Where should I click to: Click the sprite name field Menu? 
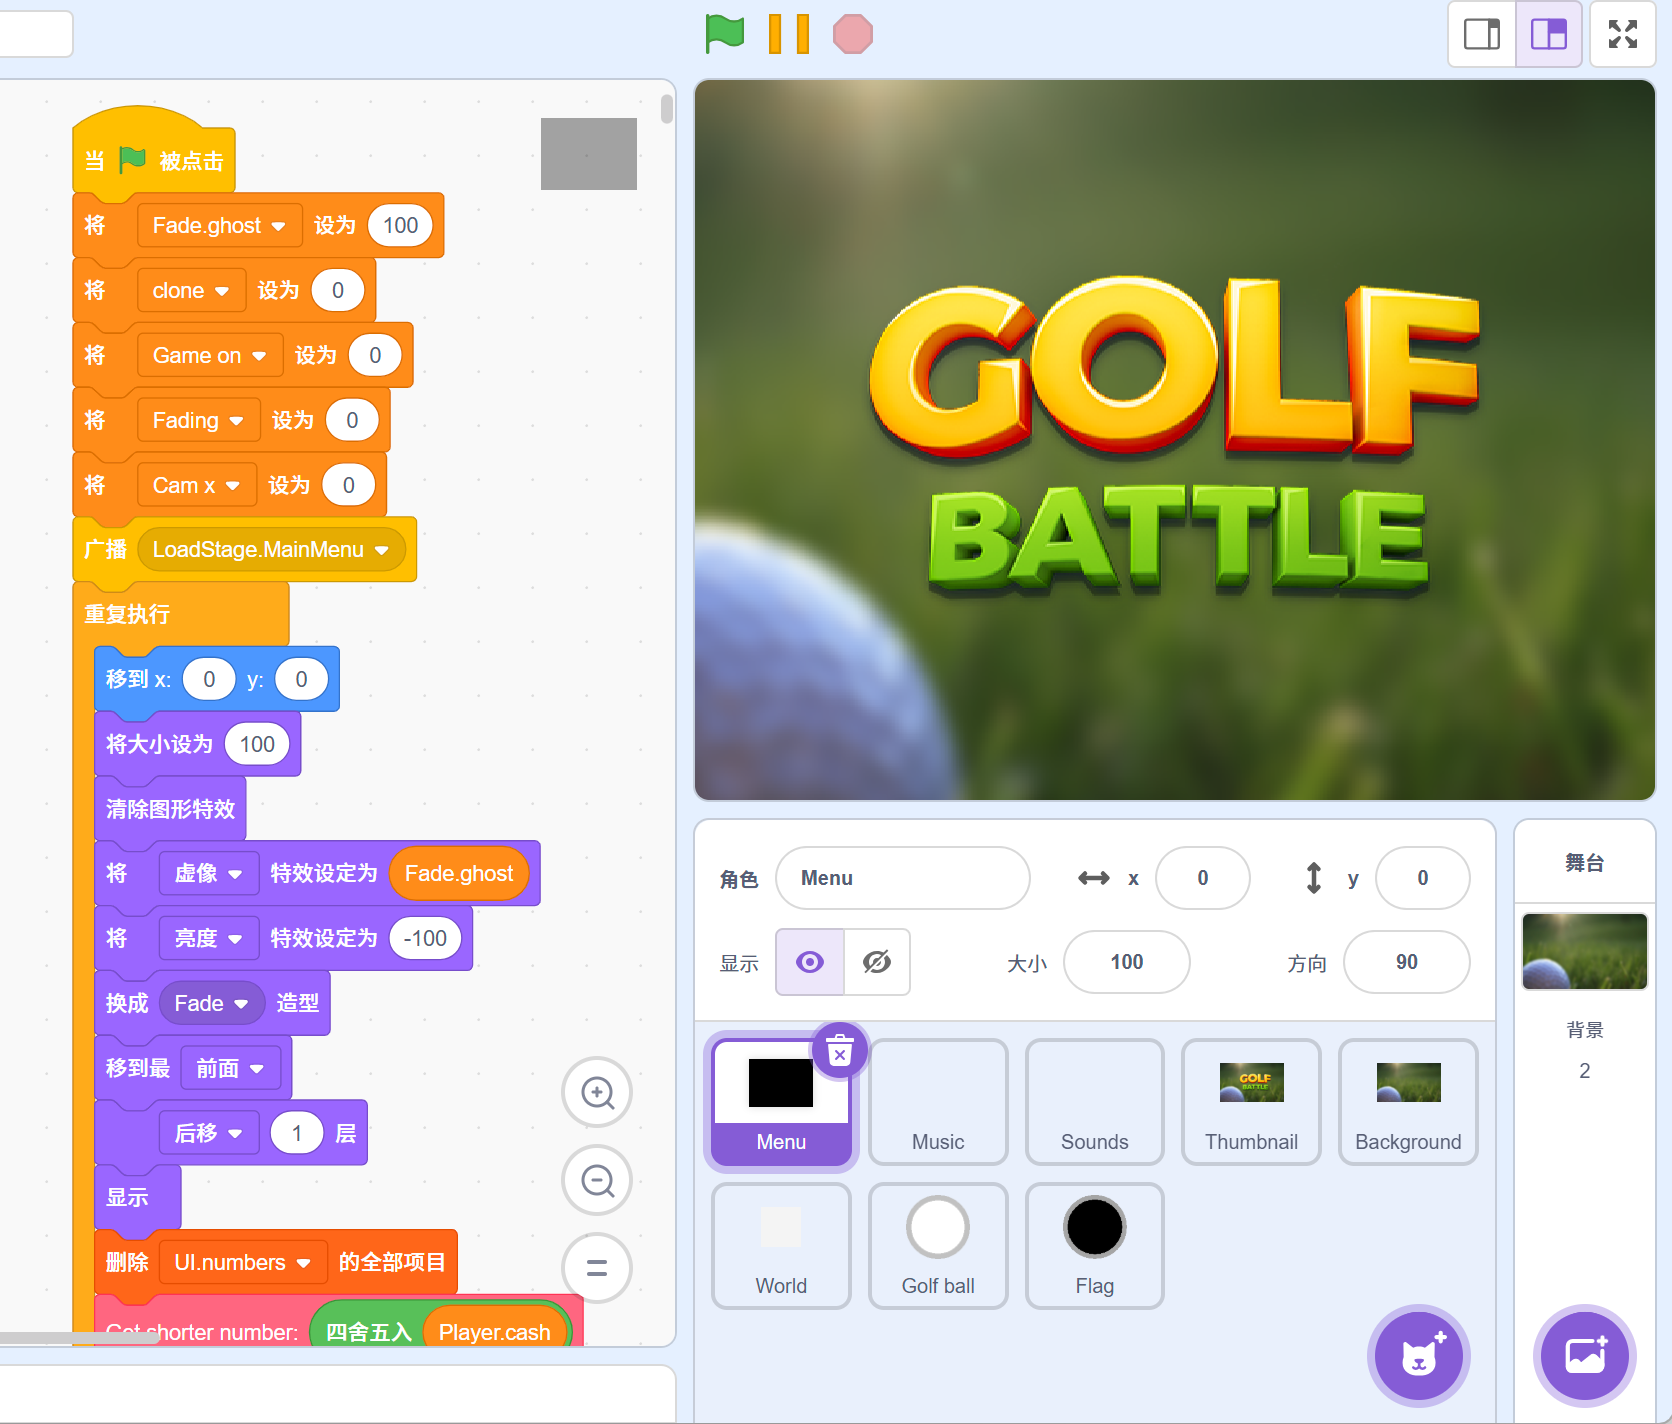(x=902, y=878)
